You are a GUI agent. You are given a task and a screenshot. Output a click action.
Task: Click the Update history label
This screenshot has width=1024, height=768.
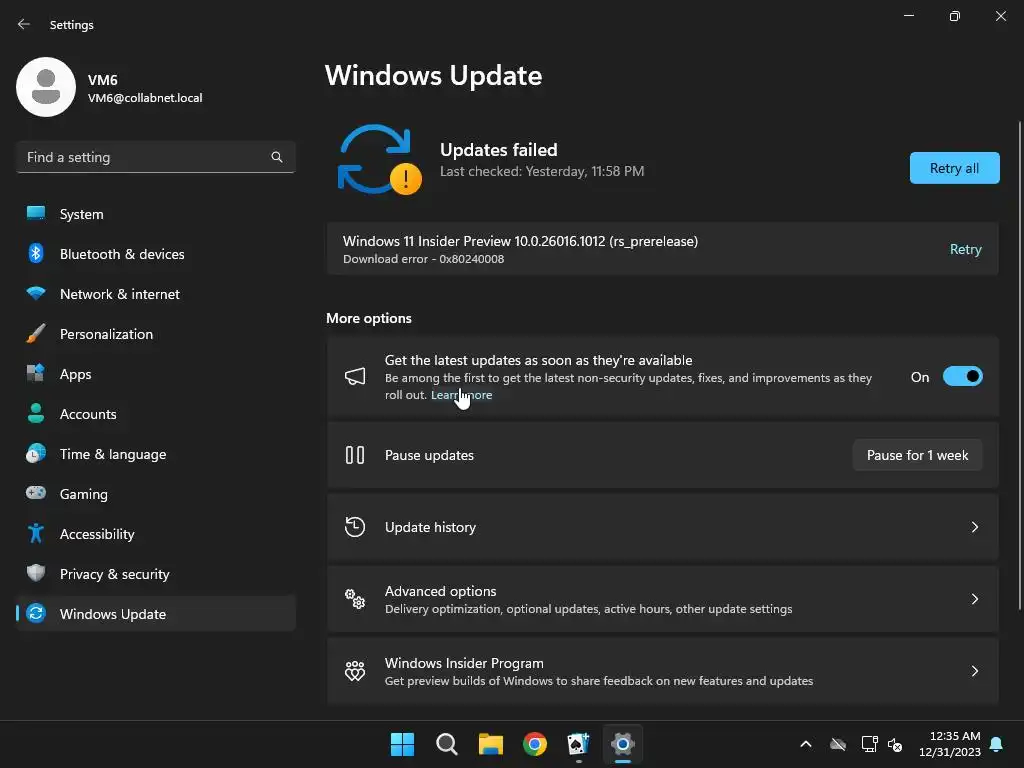(430, 527)
